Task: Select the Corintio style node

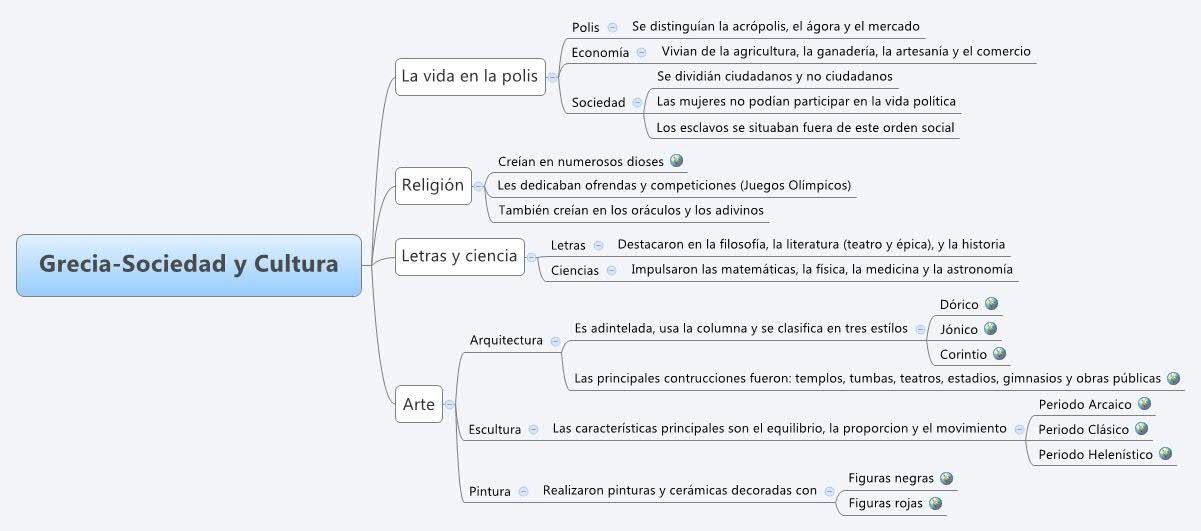Action: click(x=964, y=355)
